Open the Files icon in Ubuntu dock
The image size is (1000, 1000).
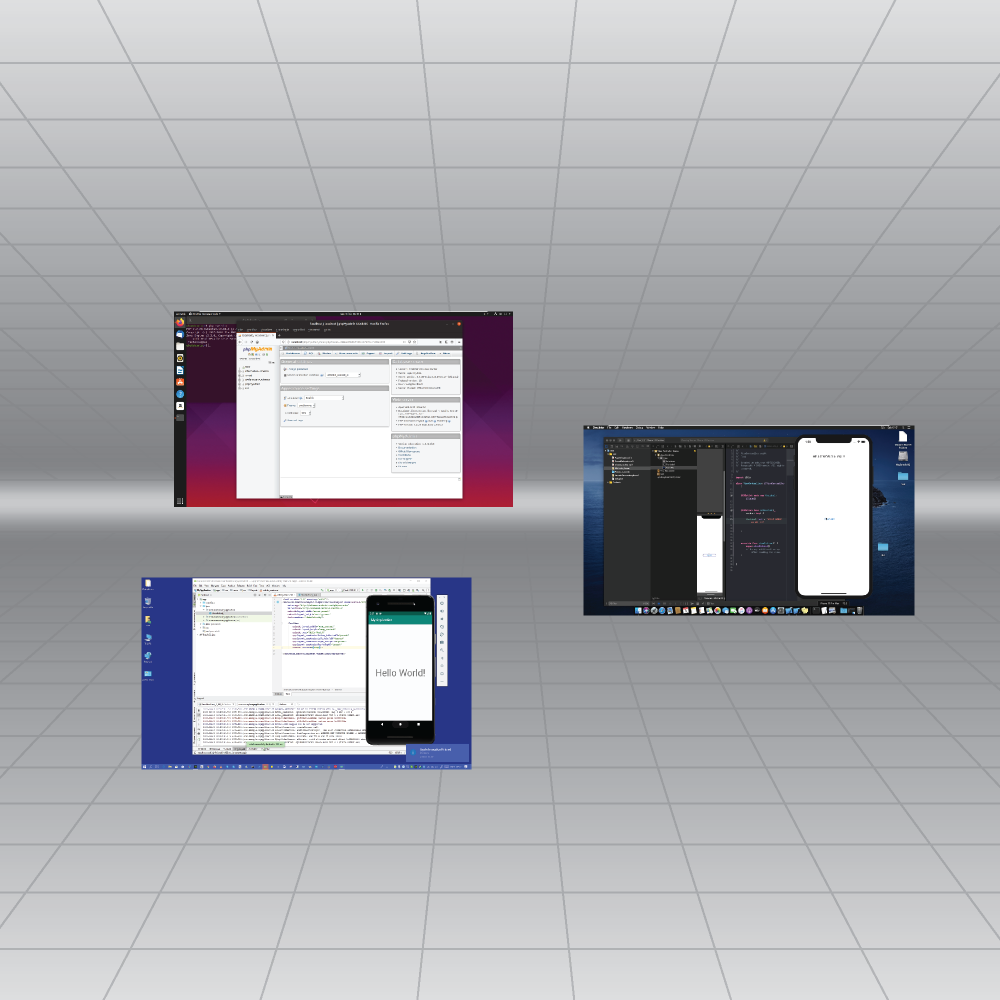pyautogui.click(x=180, y=346)
